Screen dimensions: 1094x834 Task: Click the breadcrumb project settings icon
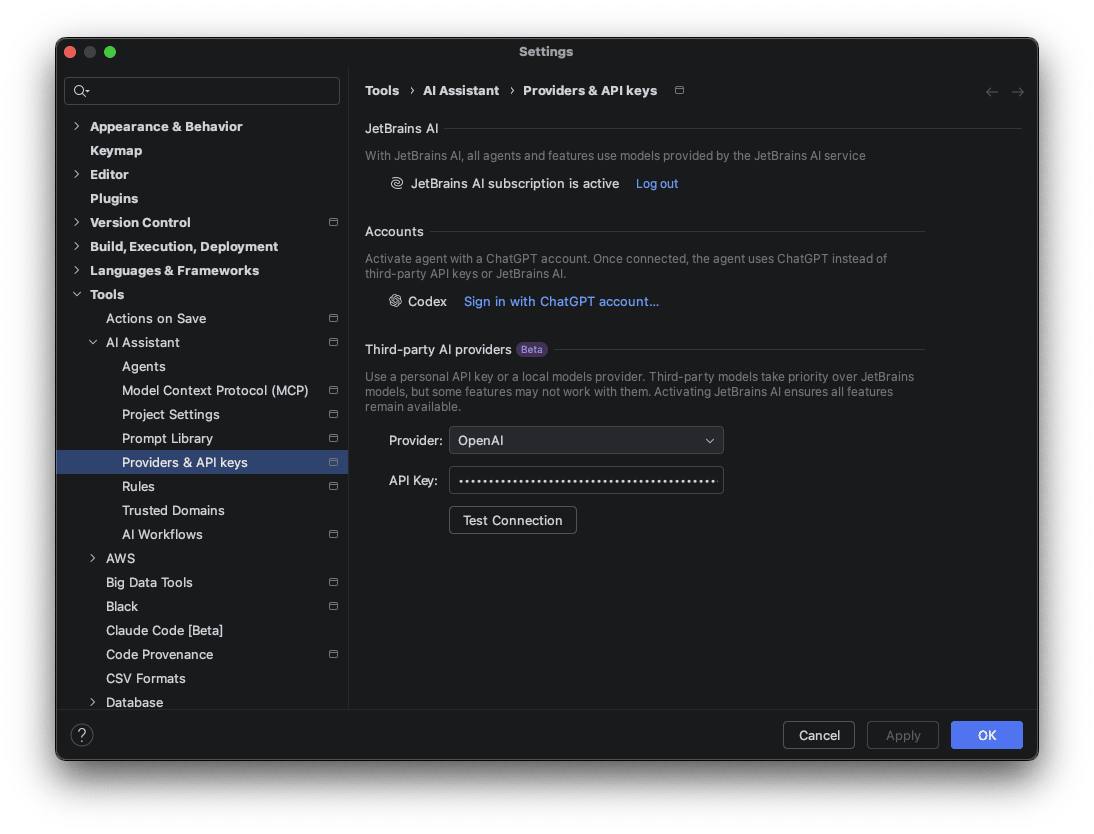coord(680,90)
